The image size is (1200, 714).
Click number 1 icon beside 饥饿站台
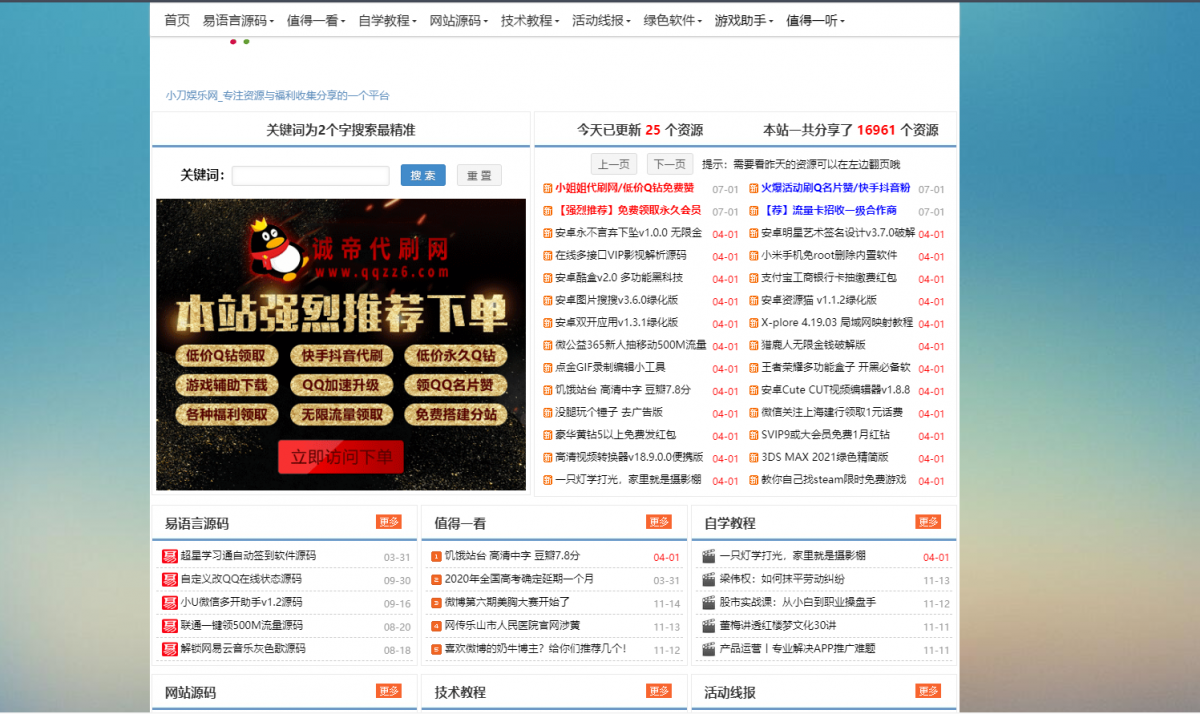coord(436,556)
